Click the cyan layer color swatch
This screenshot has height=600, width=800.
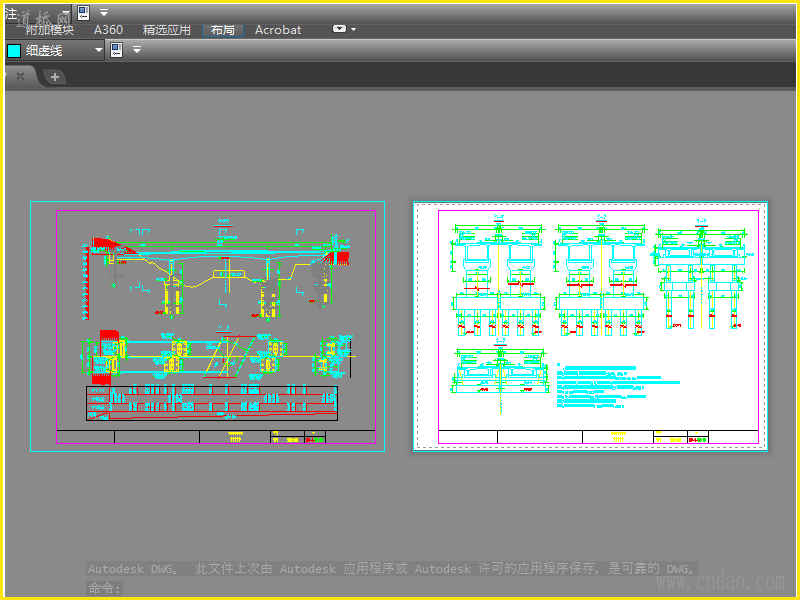(x=14, y=50)
